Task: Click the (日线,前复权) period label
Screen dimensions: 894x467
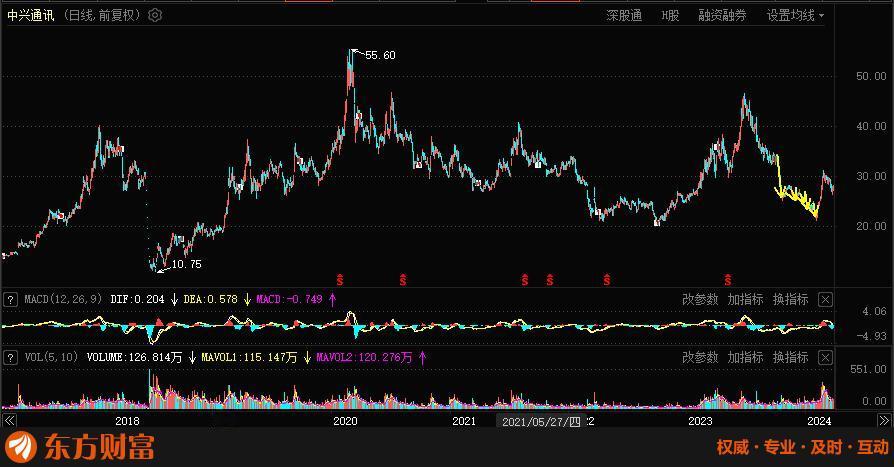Action: pos(101,15)
